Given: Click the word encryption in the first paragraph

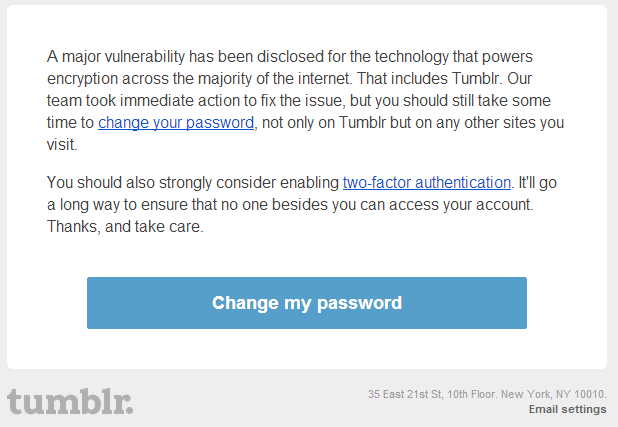Looking at the screenshot, I should point(87,79).
